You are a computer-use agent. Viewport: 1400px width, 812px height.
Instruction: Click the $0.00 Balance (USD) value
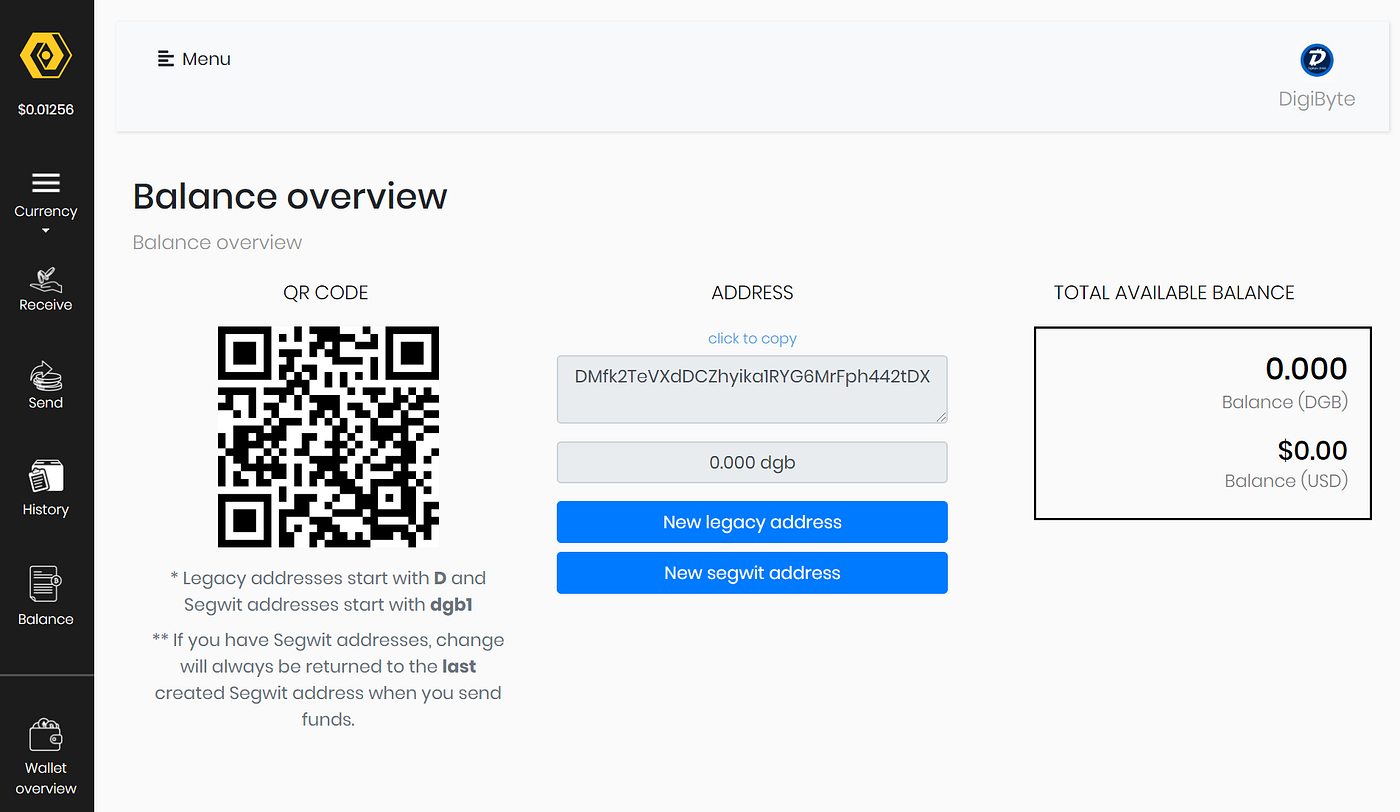point(1312,450)
